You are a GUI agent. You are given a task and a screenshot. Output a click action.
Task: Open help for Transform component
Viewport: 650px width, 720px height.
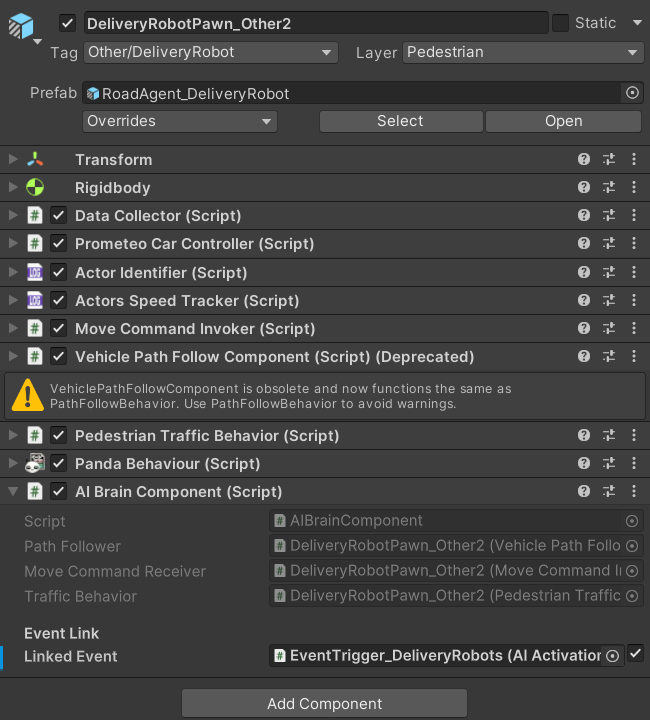pyautogui.click(x=583, y=159)
